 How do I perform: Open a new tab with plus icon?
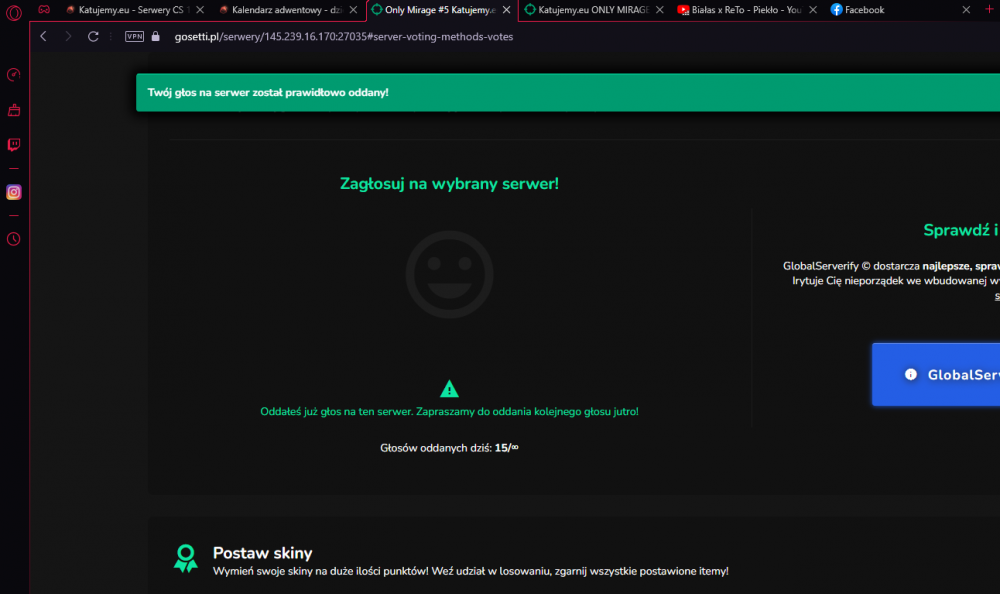pyautogui.click(x=989, y=9)
